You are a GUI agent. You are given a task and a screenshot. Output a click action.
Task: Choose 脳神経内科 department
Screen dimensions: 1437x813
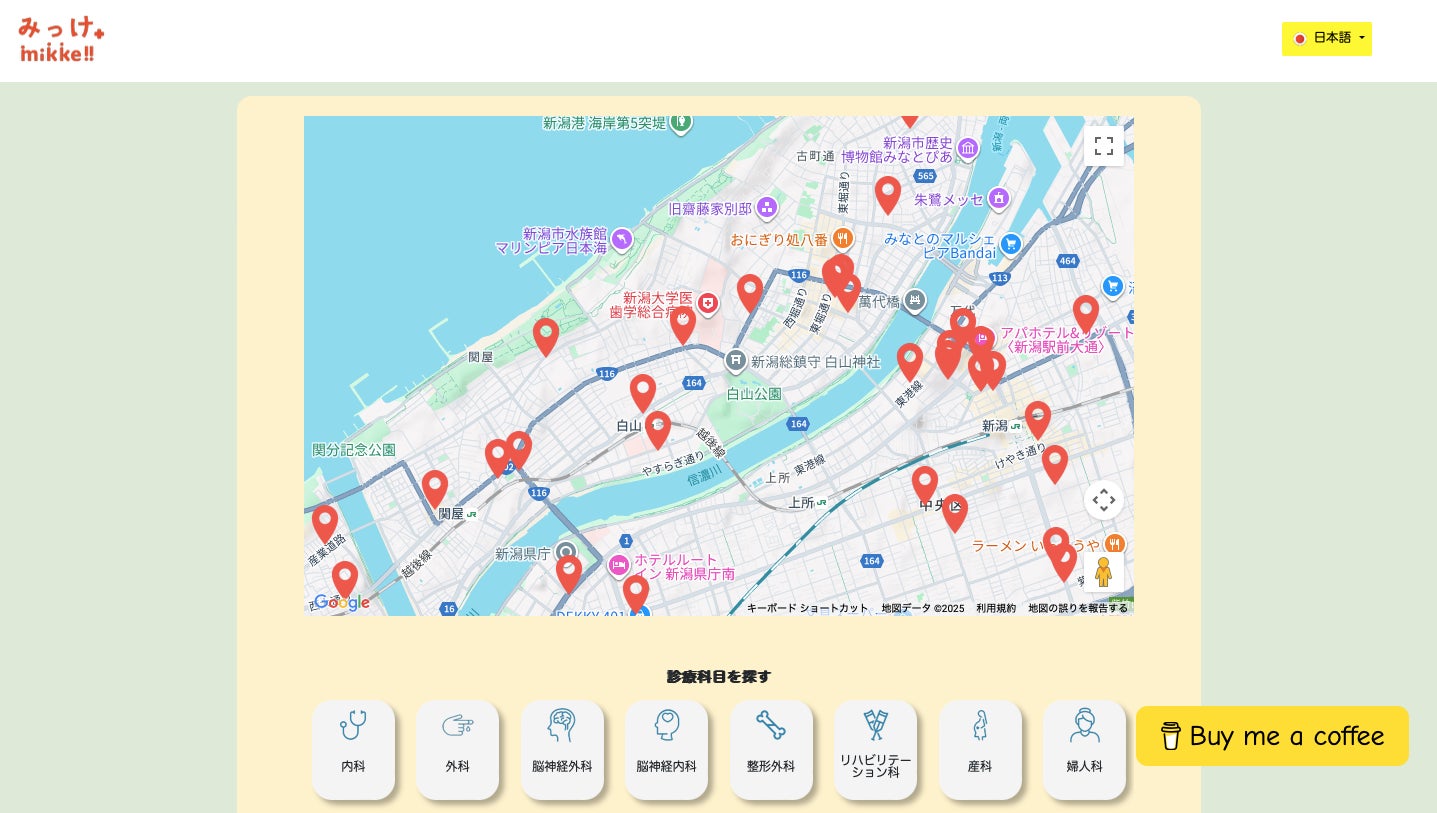(666, 750)
